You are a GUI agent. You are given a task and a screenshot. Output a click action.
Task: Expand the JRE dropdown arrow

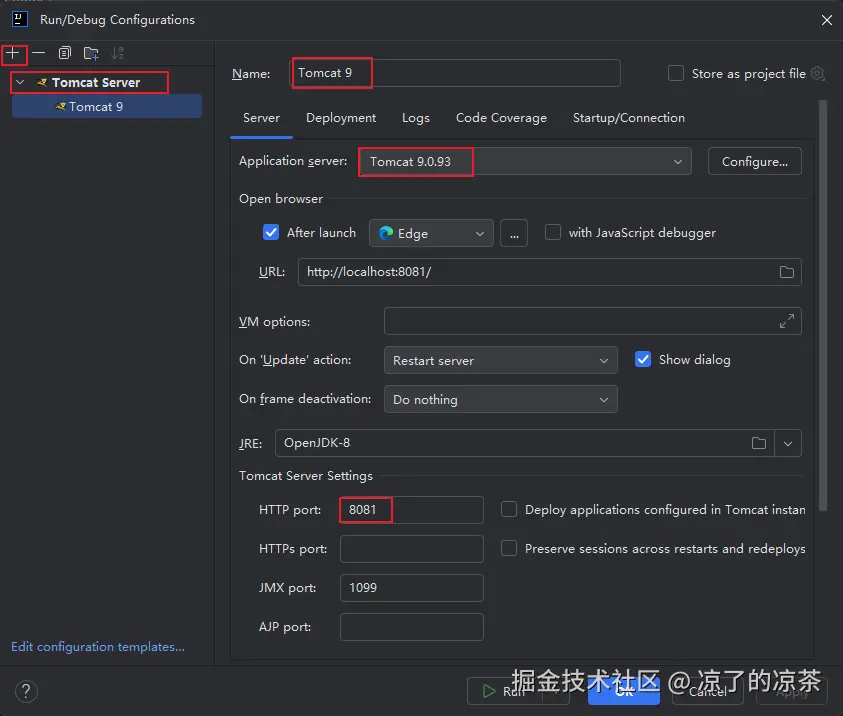coord(788,443)
